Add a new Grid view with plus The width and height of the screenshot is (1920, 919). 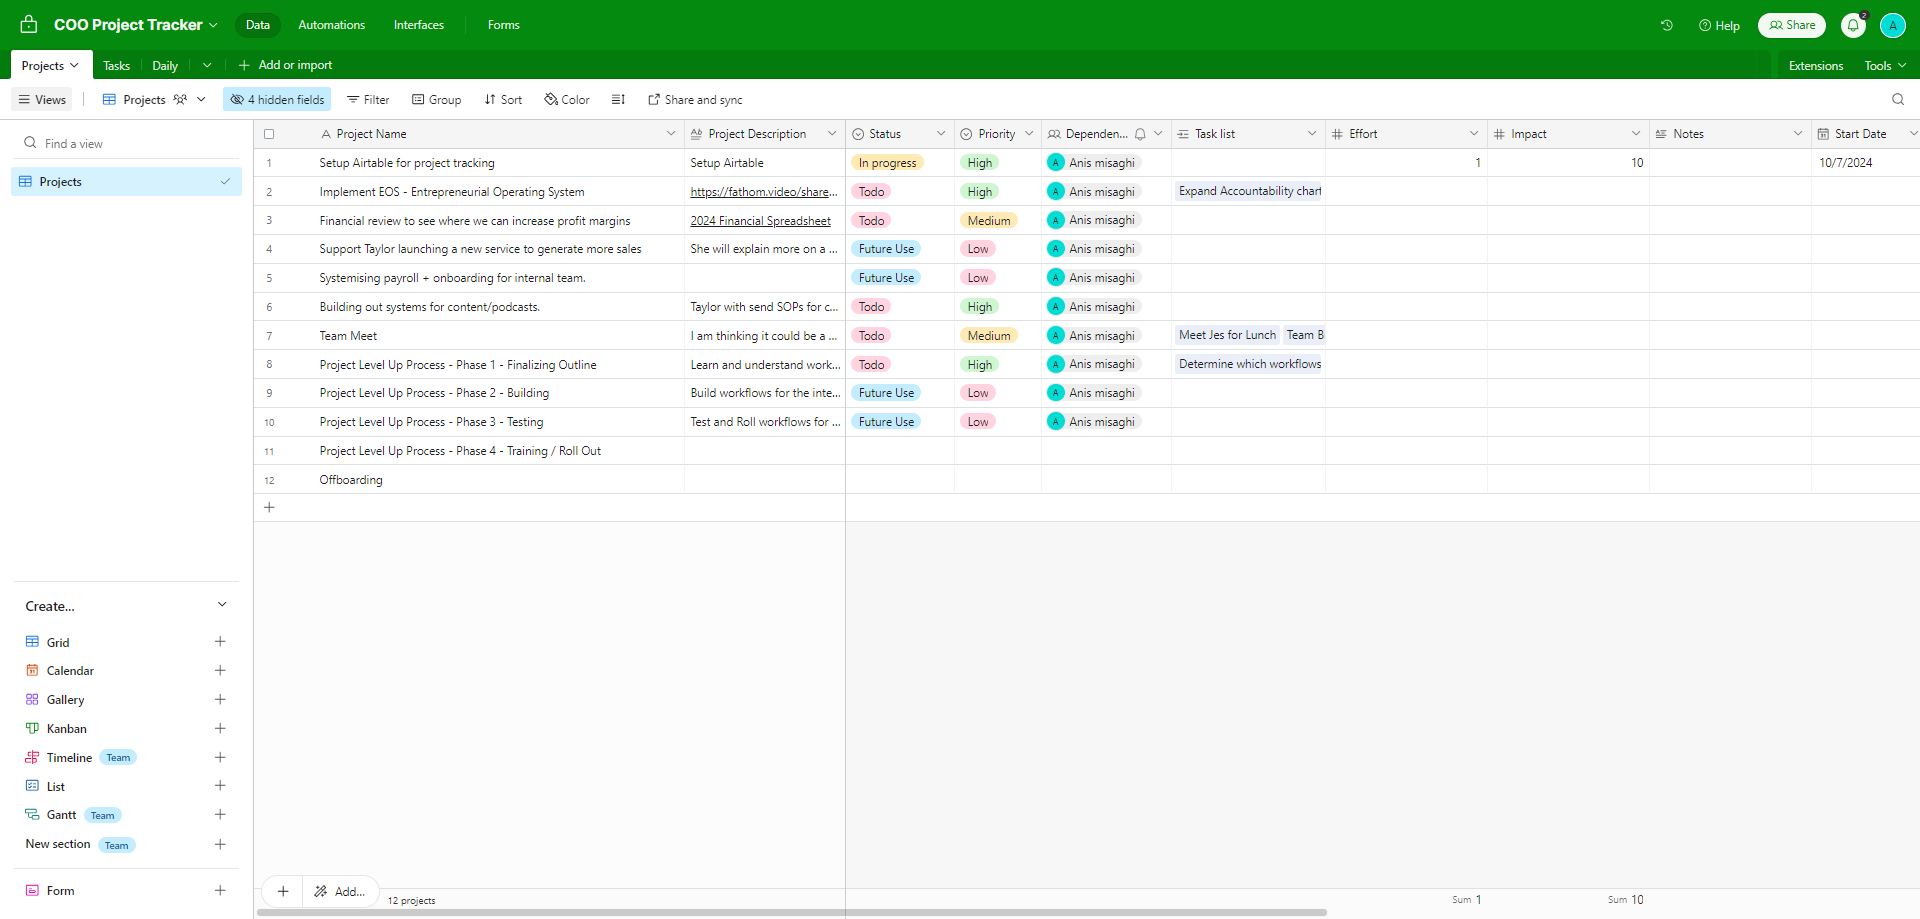tap(220, 641)
